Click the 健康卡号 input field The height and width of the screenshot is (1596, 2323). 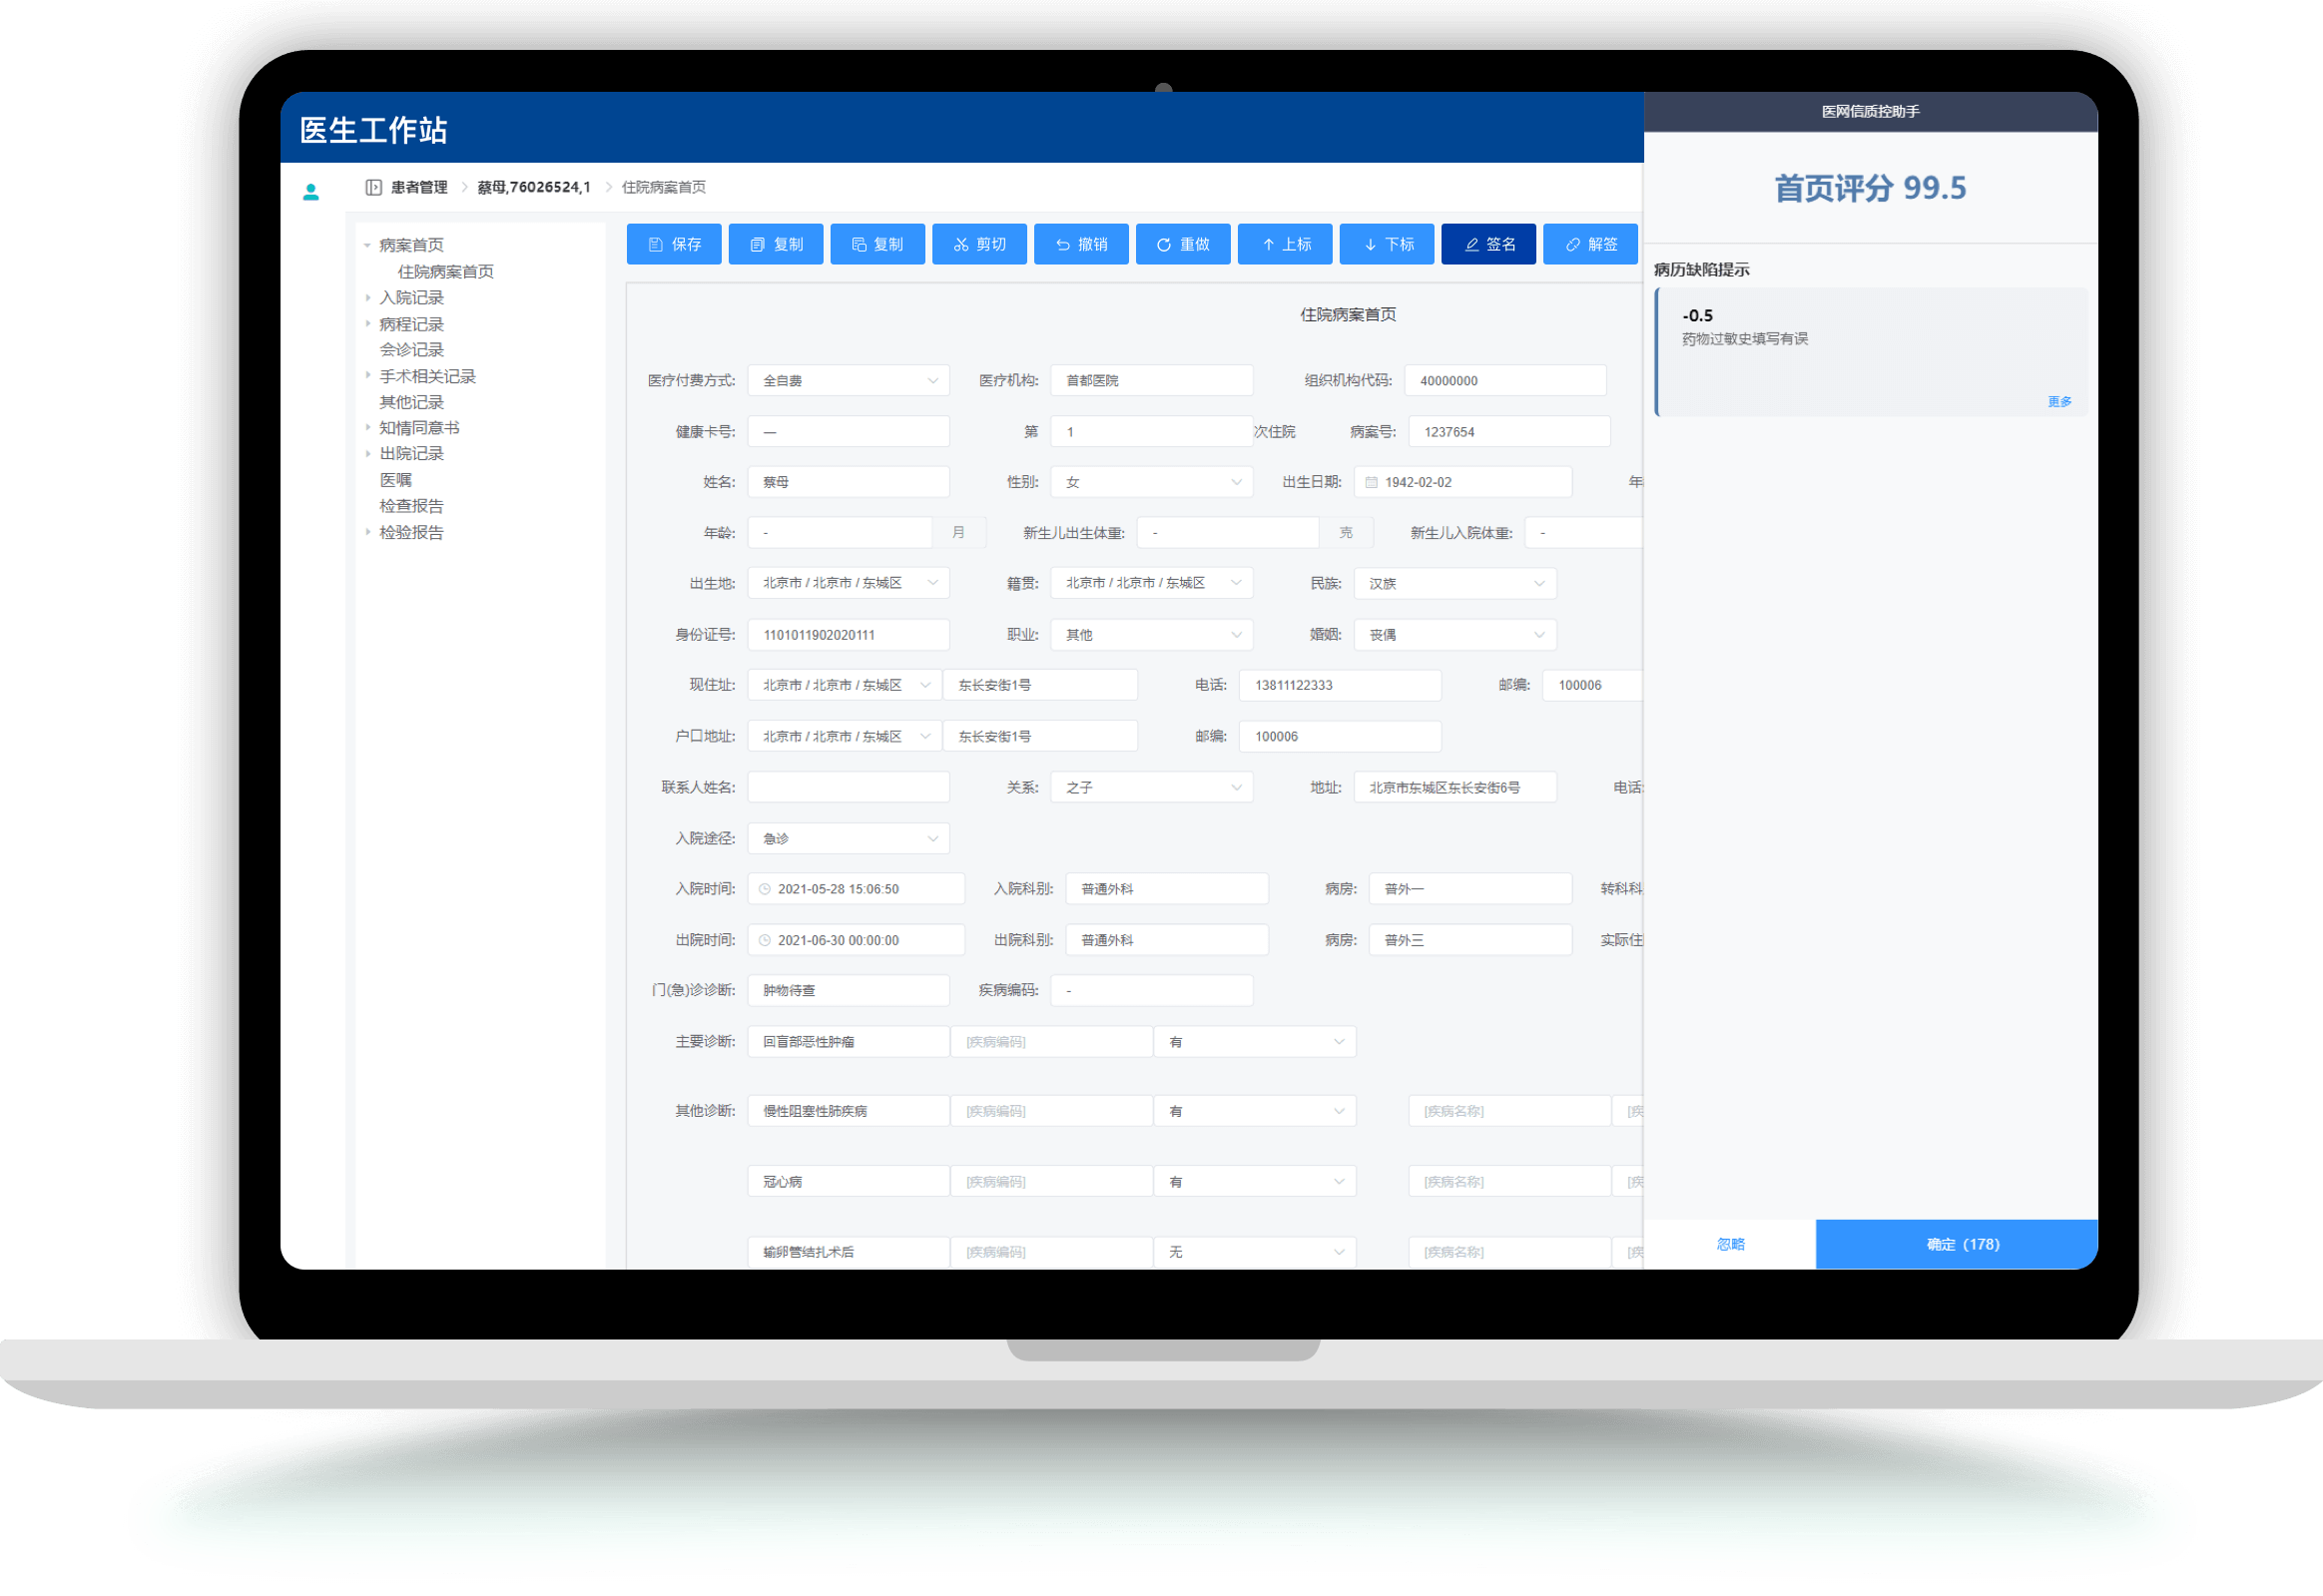click(848, 432)
